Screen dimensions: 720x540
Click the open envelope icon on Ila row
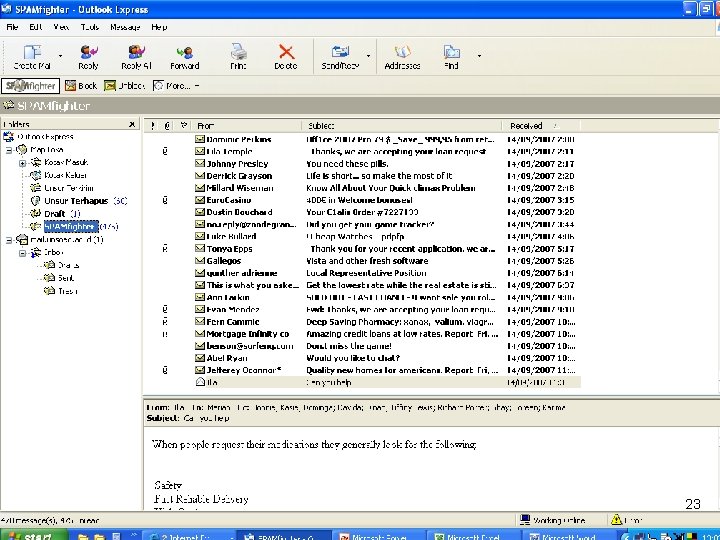(x=200, y=382)
